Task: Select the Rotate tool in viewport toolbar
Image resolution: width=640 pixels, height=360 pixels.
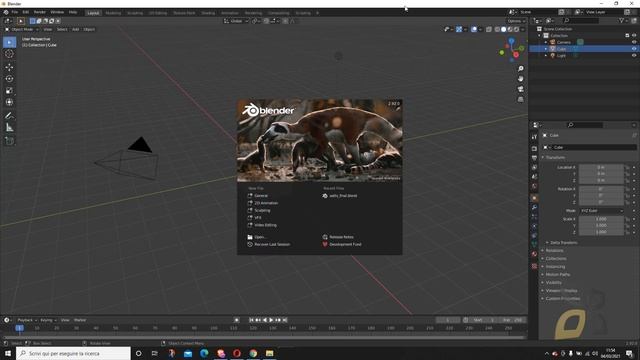Action: click(x=9, y=78)
